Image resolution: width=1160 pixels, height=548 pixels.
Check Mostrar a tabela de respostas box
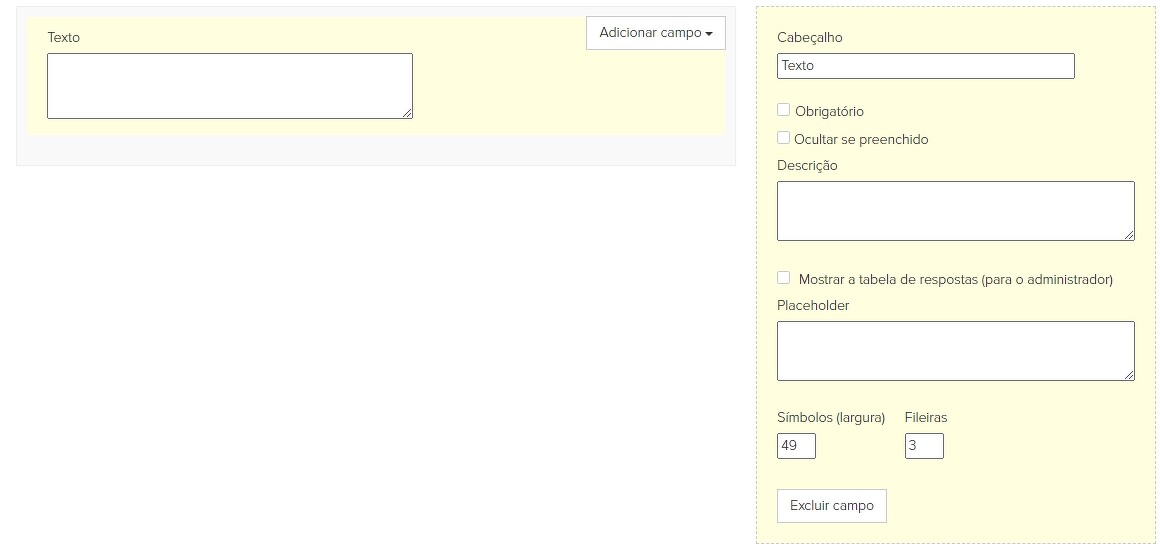[x=783, y=278]
